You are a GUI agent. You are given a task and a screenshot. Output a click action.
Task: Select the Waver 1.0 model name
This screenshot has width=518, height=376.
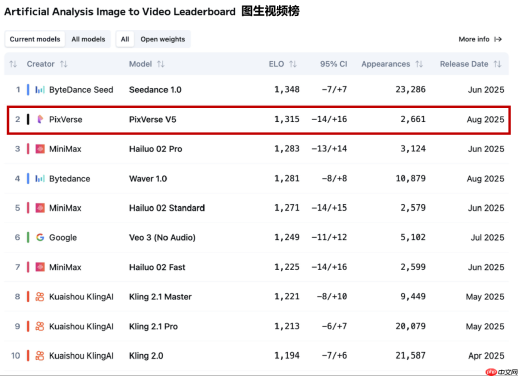click(148, 179)
